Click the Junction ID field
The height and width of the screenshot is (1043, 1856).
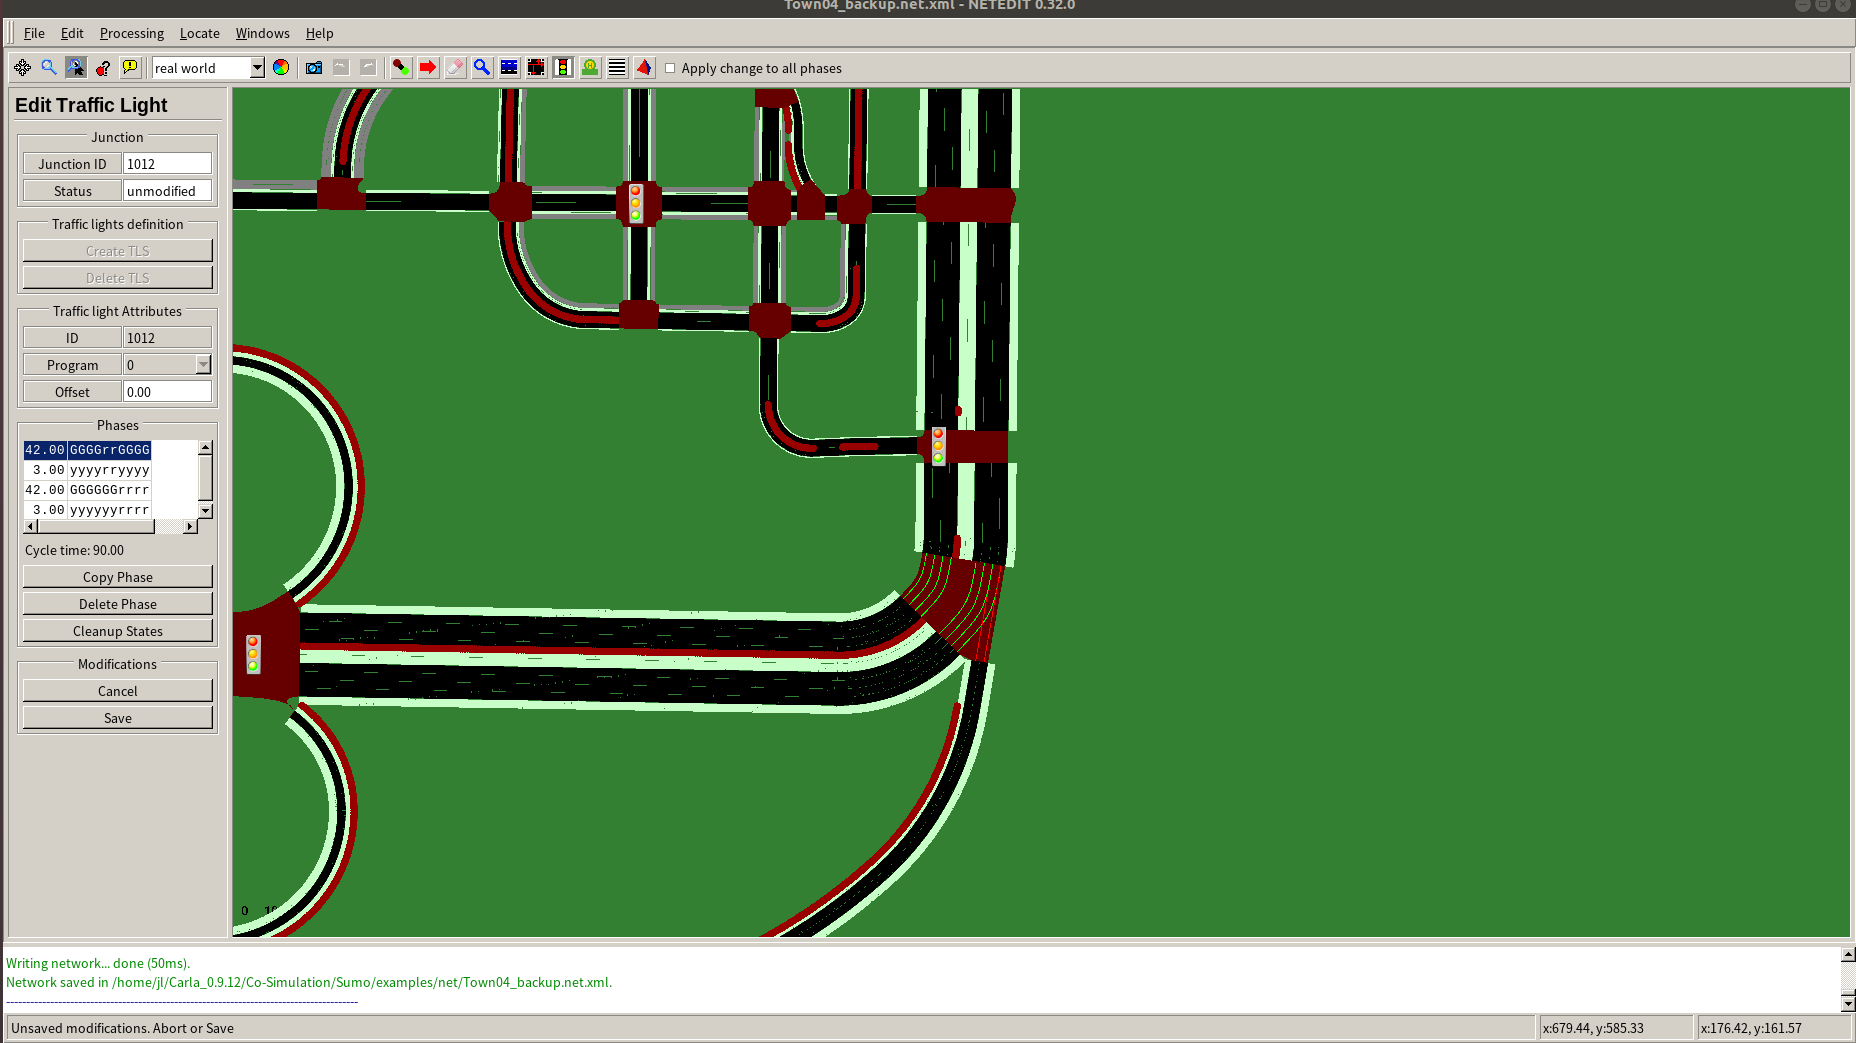[167, 164]
